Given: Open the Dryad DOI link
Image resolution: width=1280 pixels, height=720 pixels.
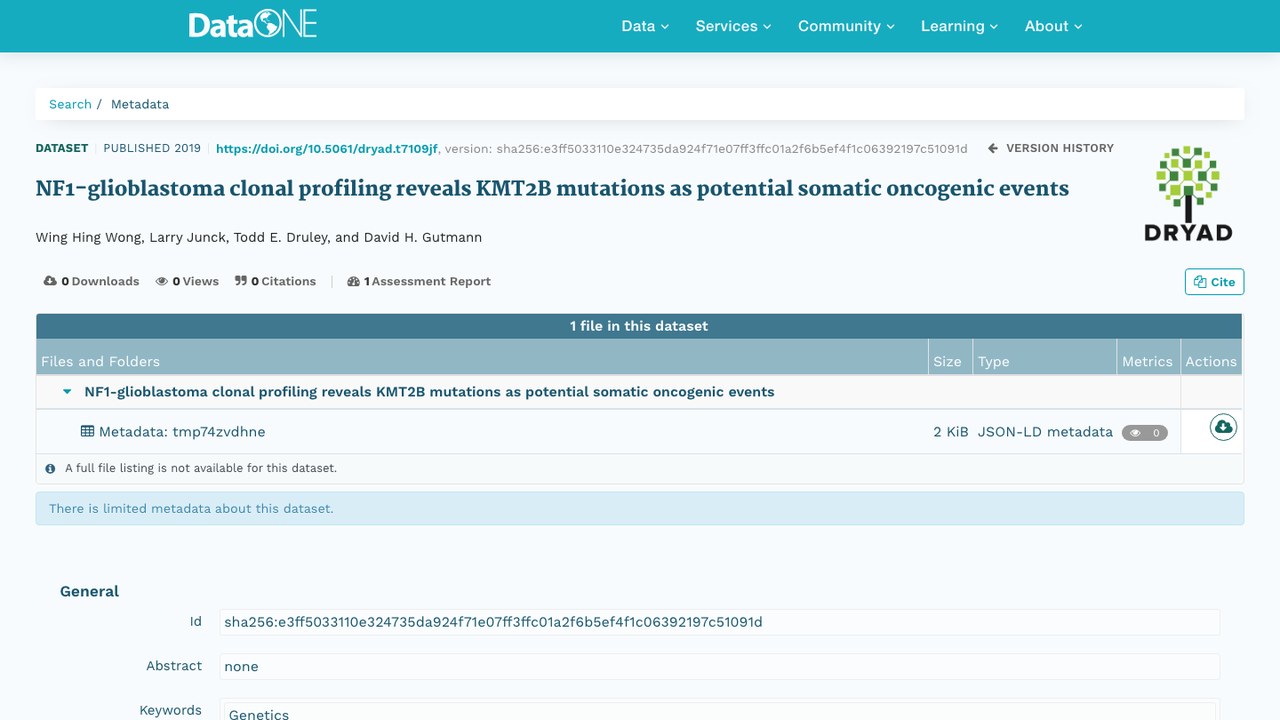Looking at the screenshot, I should click(x=327, y=148).
